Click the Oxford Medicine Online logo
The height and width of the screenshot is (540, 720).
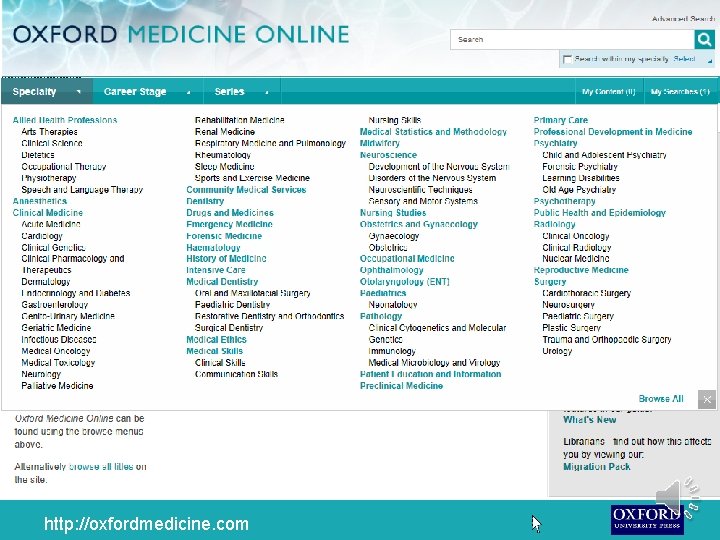click(181, 35)
